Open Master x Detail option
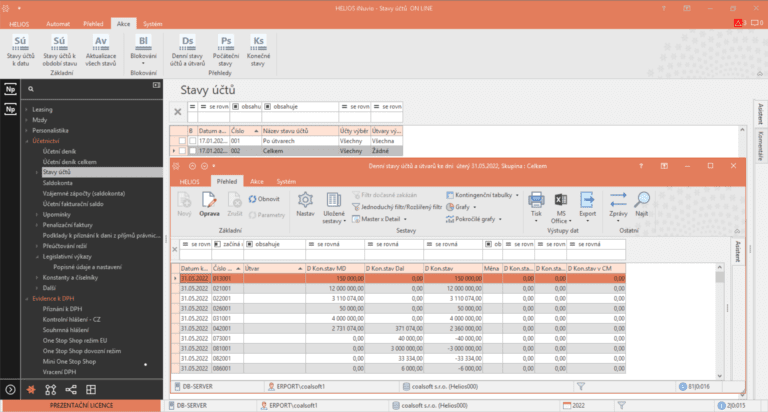The height and width of the screenshot is (412, 768). [x=380, y=219]
